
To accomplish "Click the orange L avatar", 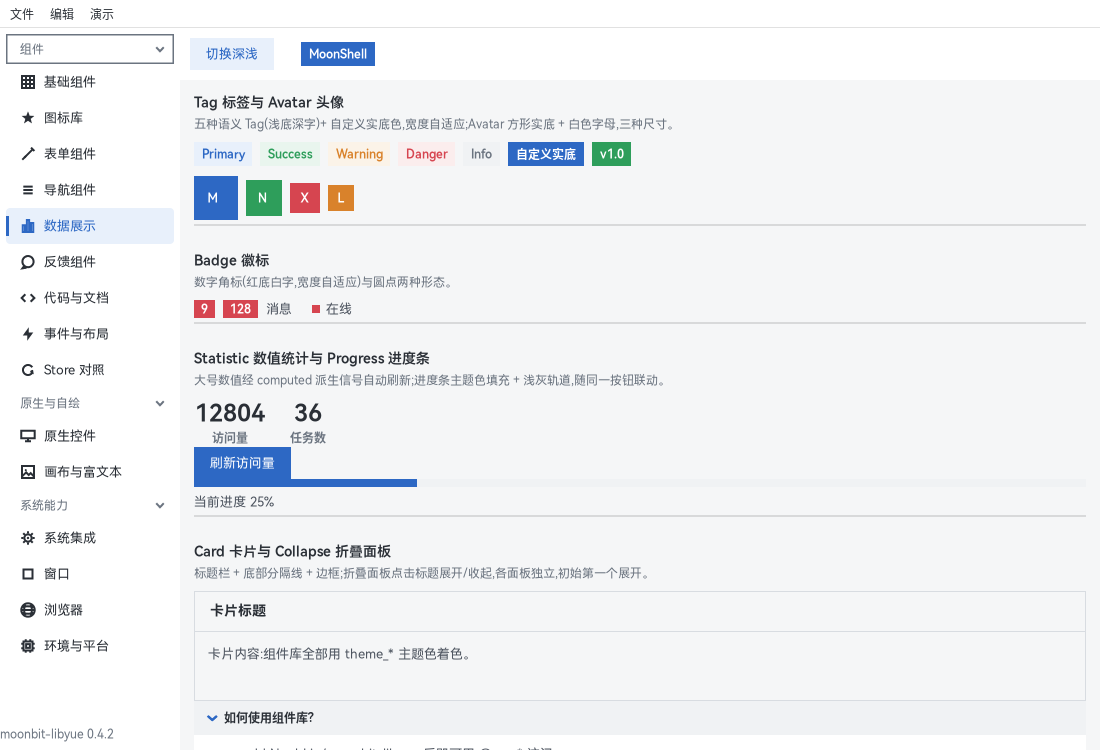I will click(x=341, y=198).
